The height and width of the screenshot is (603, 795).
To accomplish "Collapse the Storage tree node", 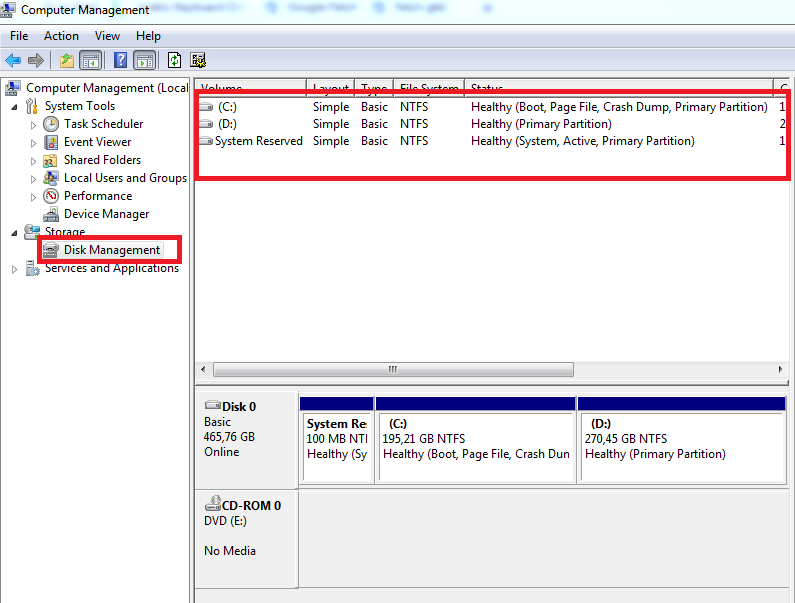I will pyautogui.click(x=15, y=233).
